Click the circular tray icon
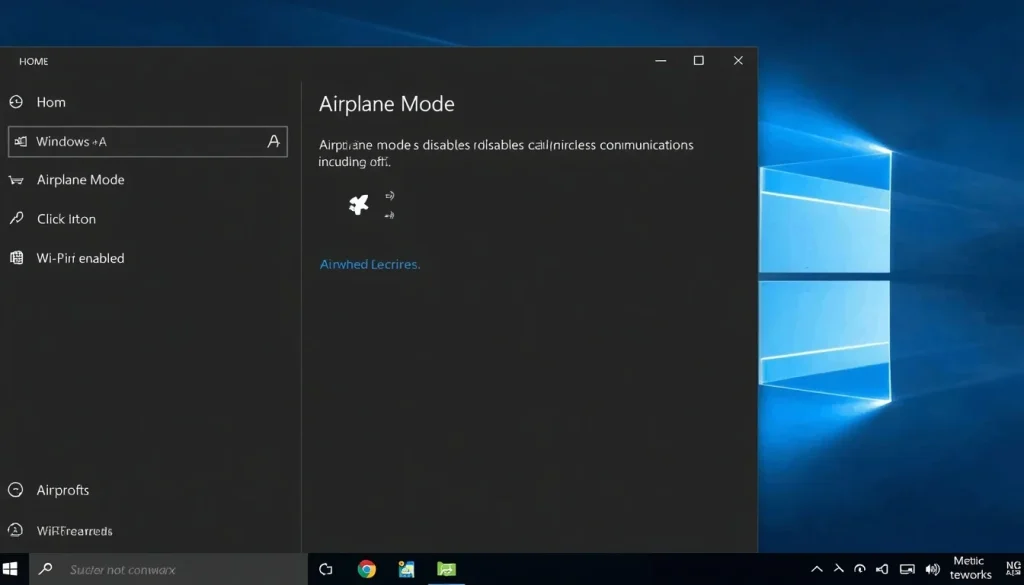1024x585 pixels. [x=860, y=569]
